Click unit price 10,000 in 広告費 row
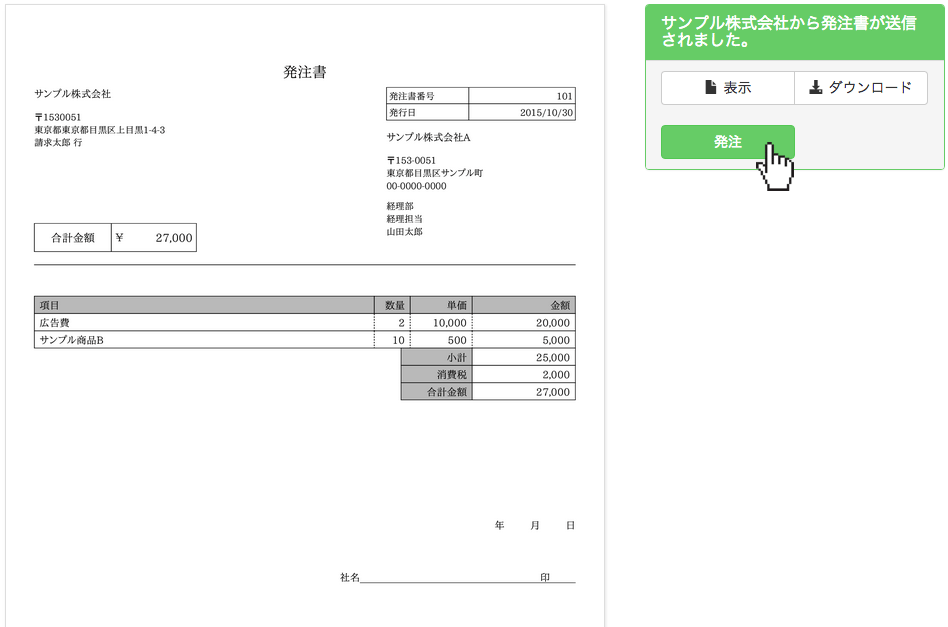Viewport: 948px width, 627px height. [x=450, y=323]
